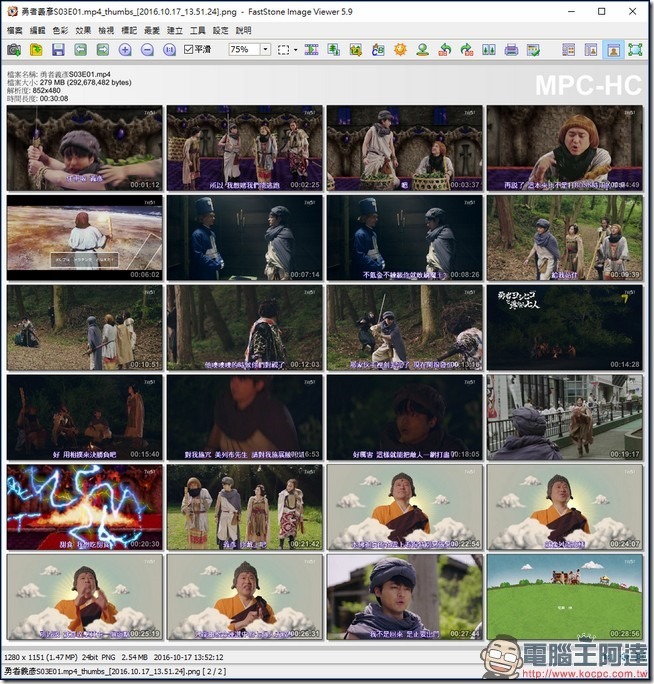Save the image with the floppy disk icon
The image size is (654, 684).
pyautogui.click(x=58, y=50)
